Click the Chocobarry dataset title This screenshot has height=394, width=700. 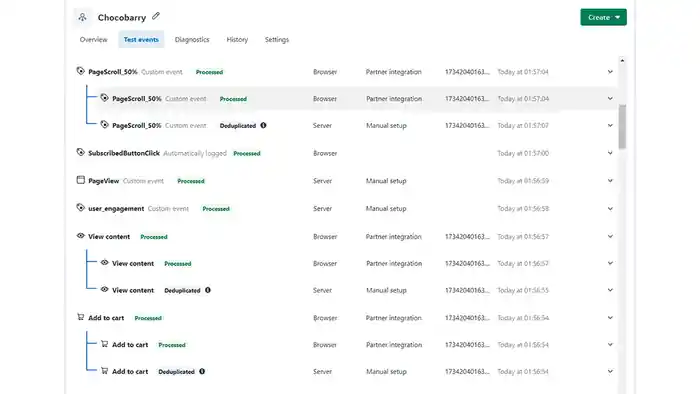pyautogui.click(x=122, y=17)
